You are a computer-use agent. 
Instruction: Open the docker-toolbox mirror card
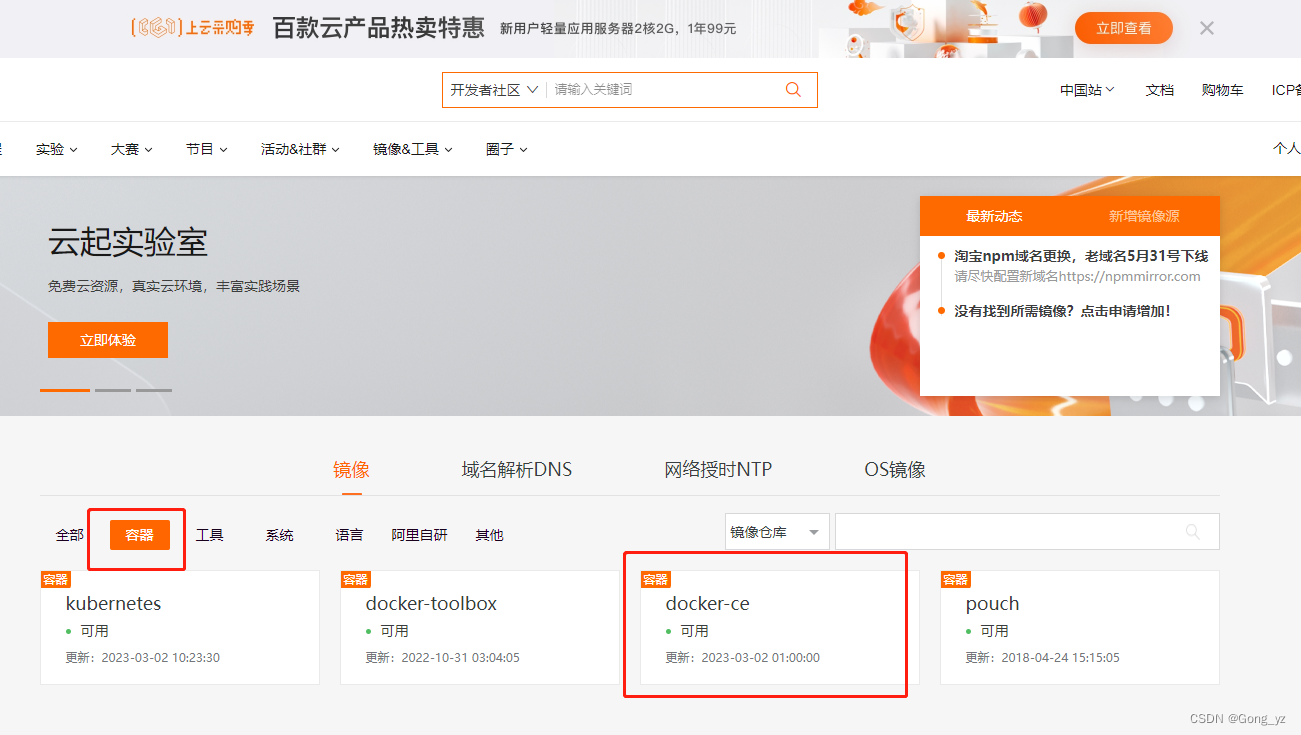click(x=480, y=627)
